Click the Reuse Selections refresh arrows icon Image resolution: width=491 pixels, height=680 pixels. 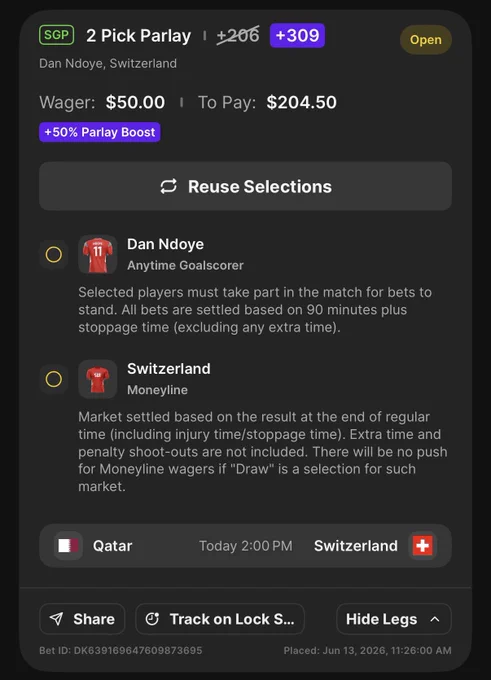(168, 186)
